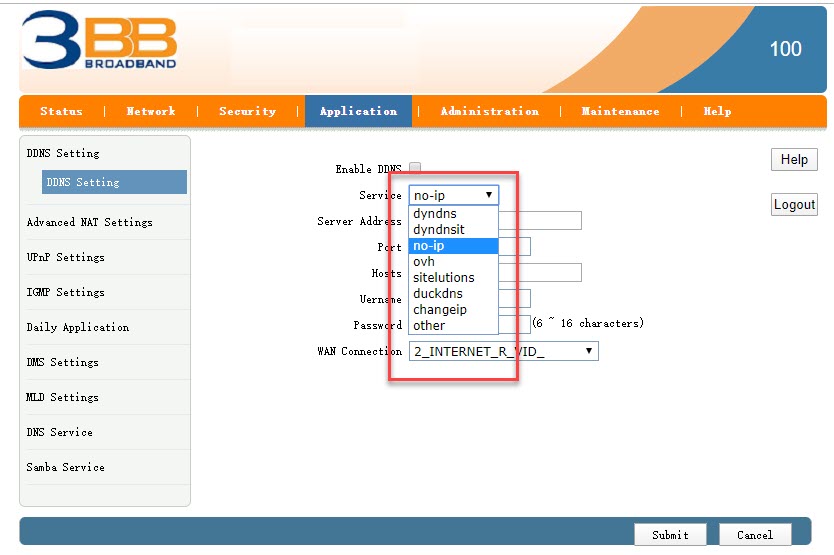Click the Logout button
The image size is (834, 555).
coord(794,204)
